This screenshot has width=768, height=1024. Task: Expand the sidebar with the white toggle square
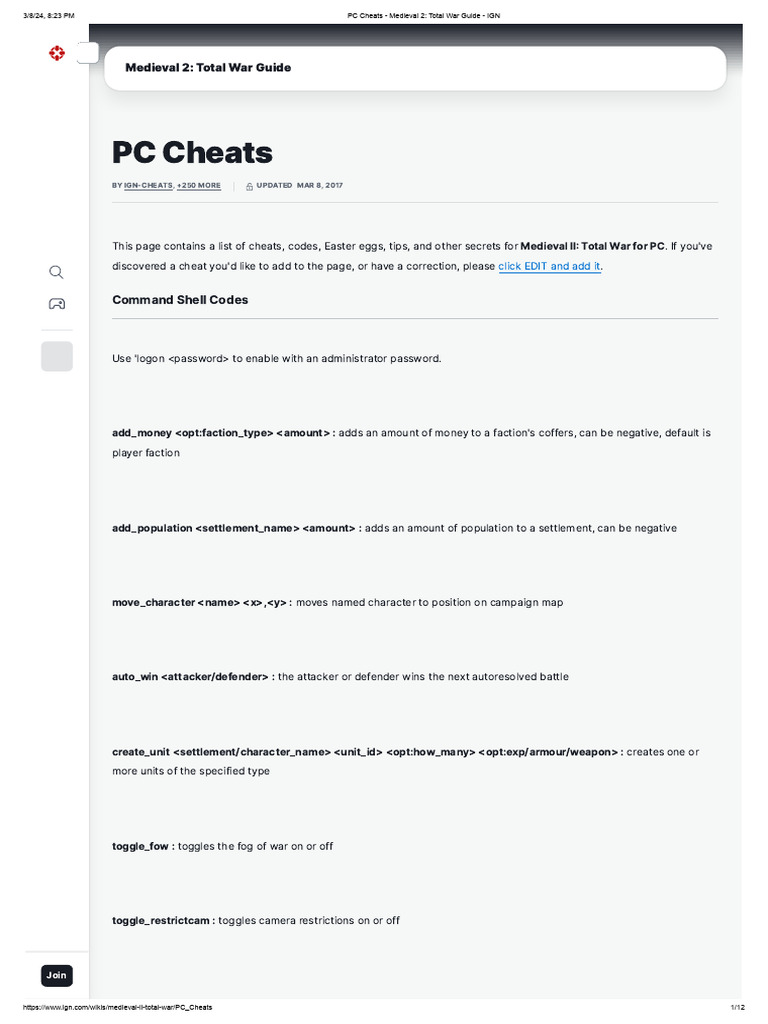click(x=88, y=53)
